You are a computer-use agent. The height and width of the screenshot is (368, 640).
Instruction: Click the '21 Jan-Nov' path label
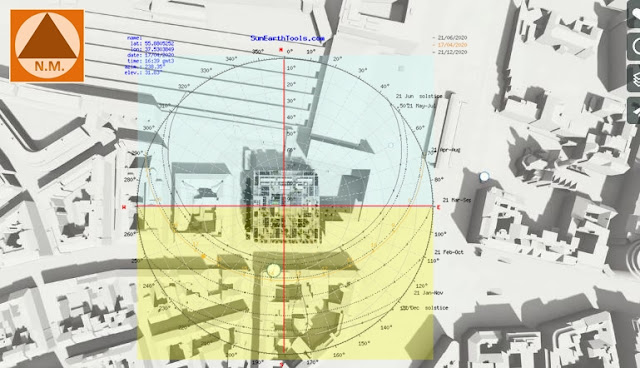pyautogui.click(x=429, y=293)
